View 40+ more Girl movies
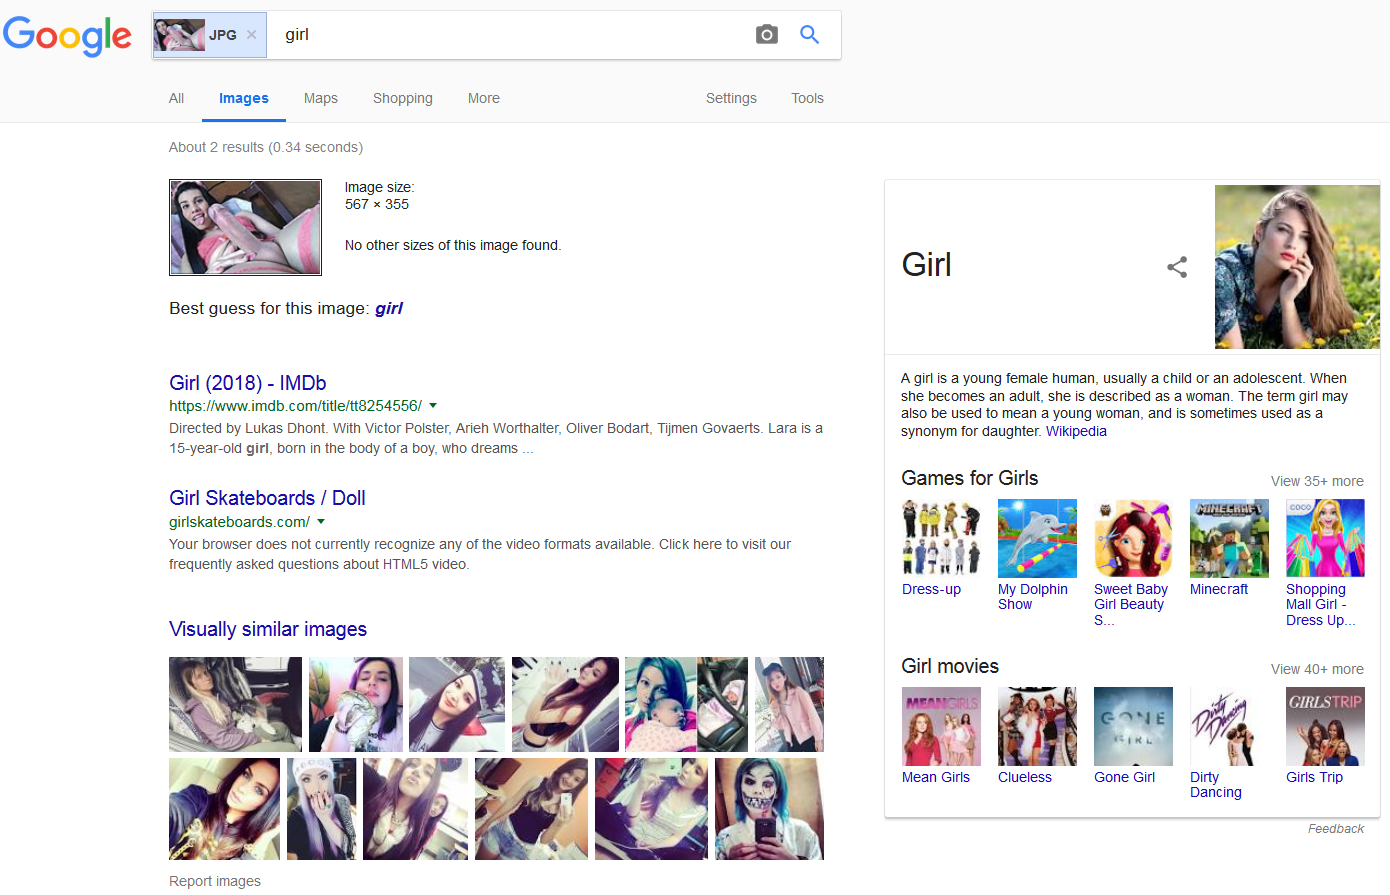This screenshot has width=1390, height=895. [x=1317, y=669]
